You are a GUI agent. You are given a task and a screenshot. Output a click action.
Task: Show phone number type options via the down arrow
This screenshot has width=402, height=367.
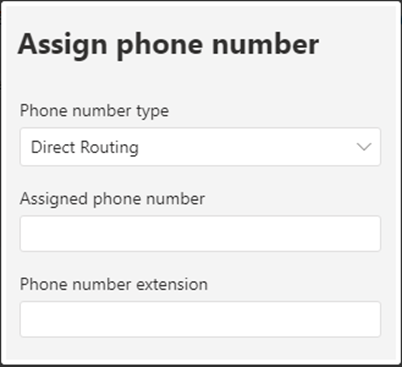click(x=364, y=147)
